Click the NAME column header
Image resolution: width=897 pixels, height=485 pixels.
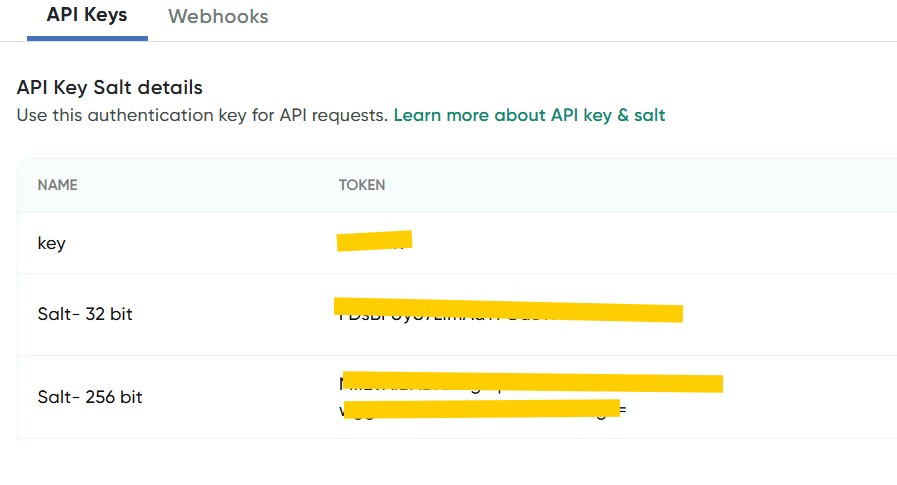pos(57,185)
